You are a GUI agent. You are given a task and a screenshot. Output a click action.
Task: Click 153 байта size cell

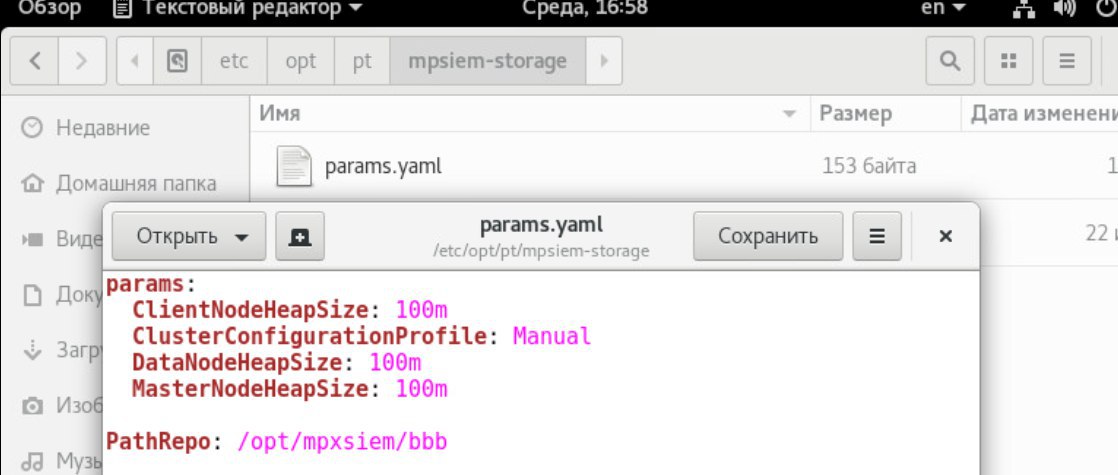(x=868, y=167)
